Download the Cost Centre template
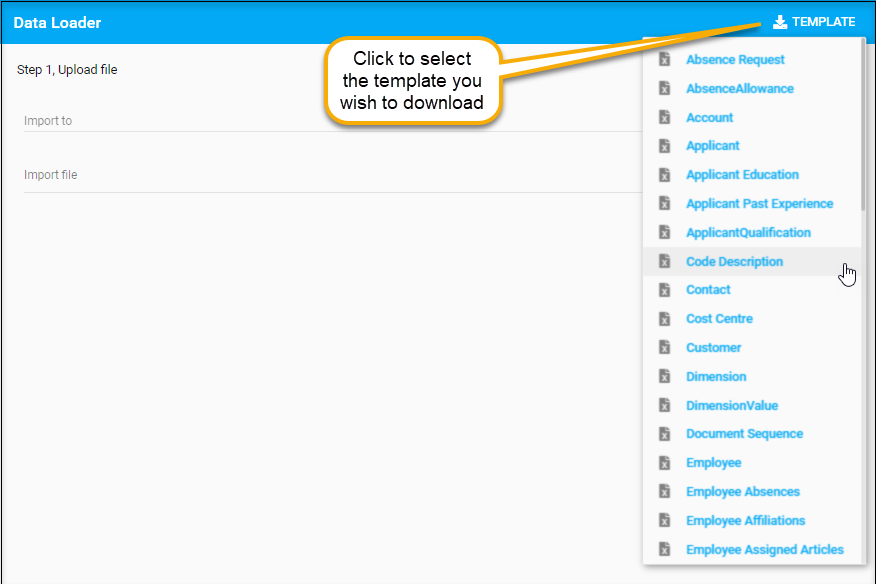876x584 pixels. [x=719, y=319]
